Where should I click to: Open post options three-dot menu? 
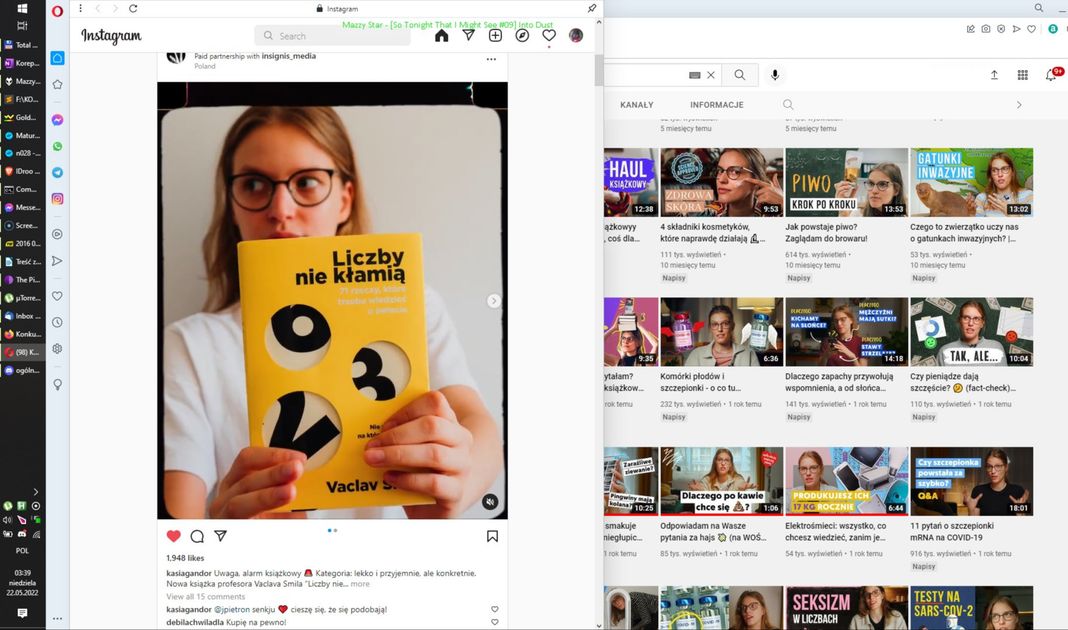[x=491, y=59]
